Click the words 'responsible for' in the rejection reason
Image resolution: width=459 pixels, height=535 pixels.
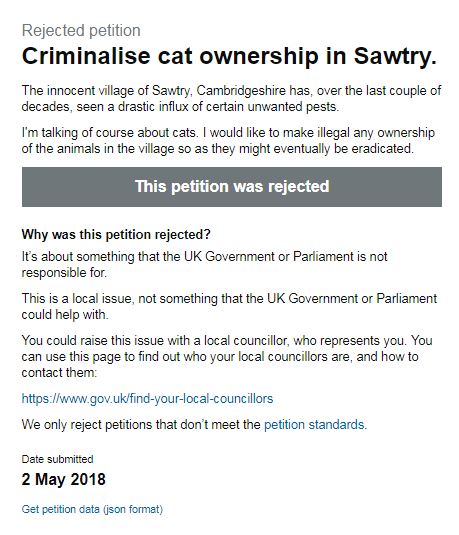click(64, 273)
